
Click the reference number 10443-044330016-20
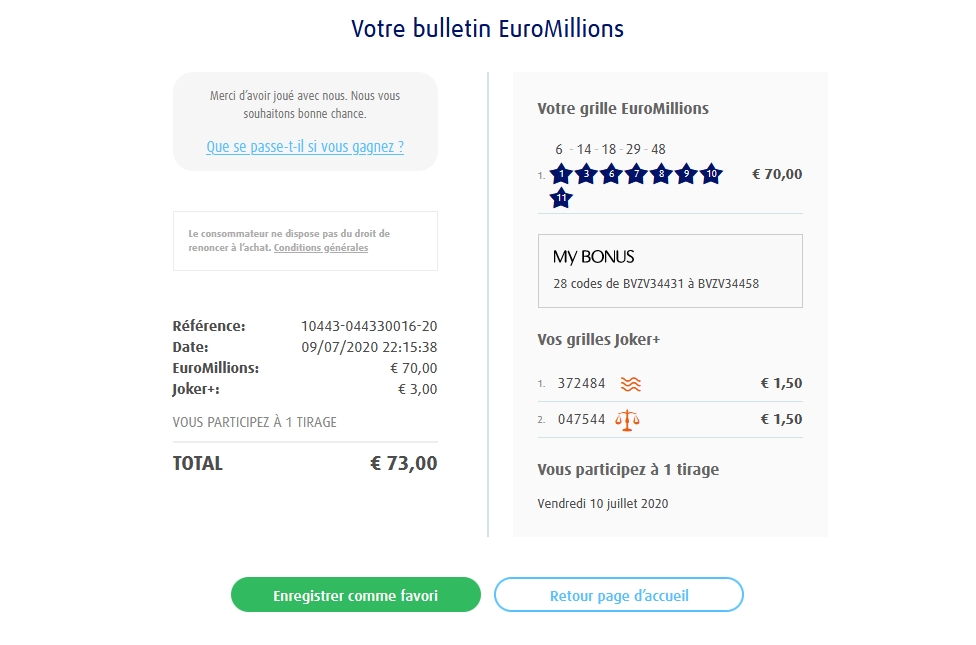click(369, 326)
